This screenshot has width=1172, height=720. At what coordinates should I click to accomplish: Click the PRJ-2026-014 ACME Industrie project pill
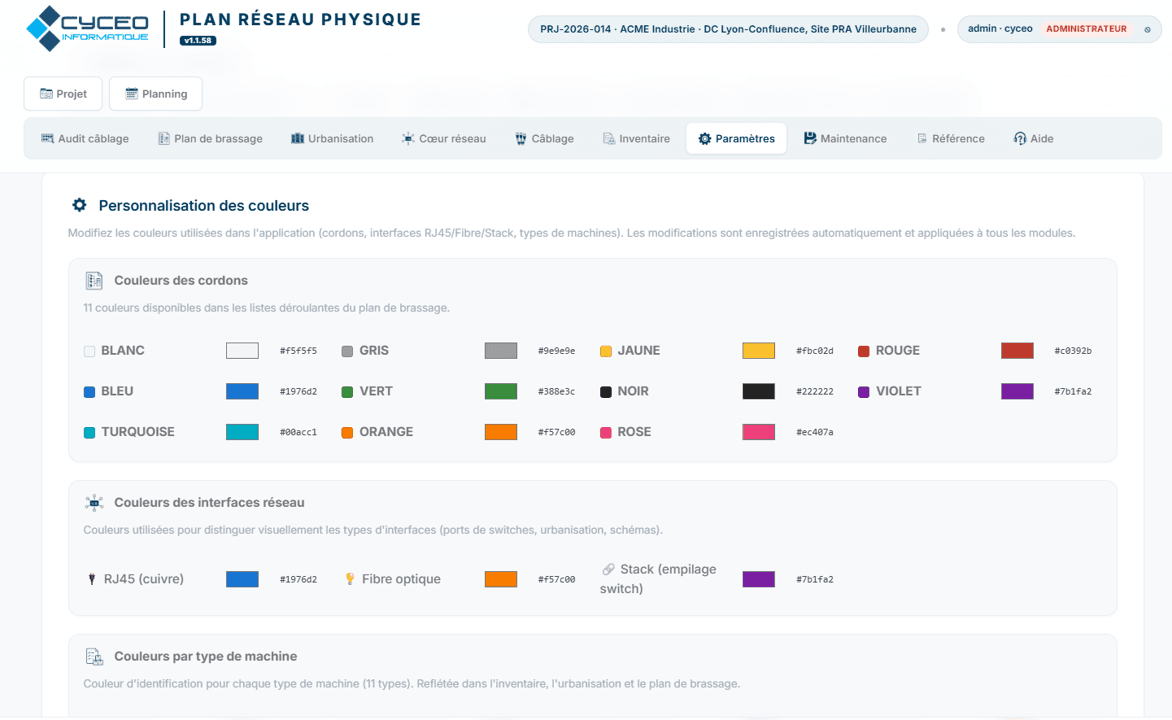(728, 29)
